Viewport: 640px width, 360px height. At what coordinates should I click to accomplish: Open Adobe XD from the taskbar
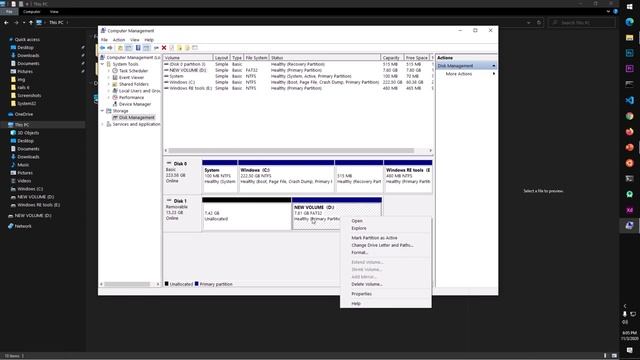point(629,210)
